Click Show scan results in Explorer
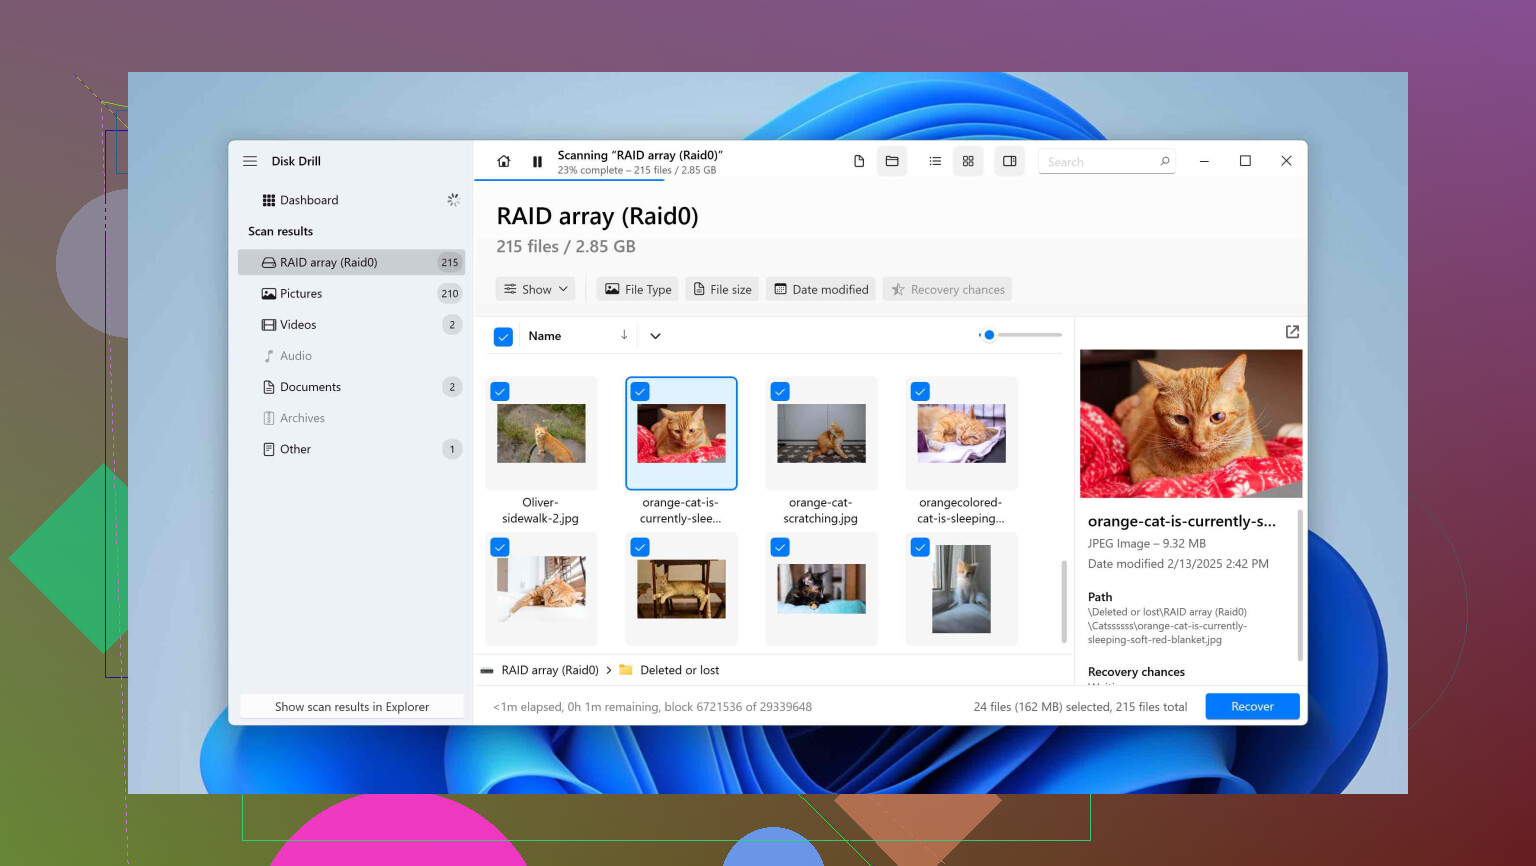Screen dimensions: 1536x866 [352, 707]
